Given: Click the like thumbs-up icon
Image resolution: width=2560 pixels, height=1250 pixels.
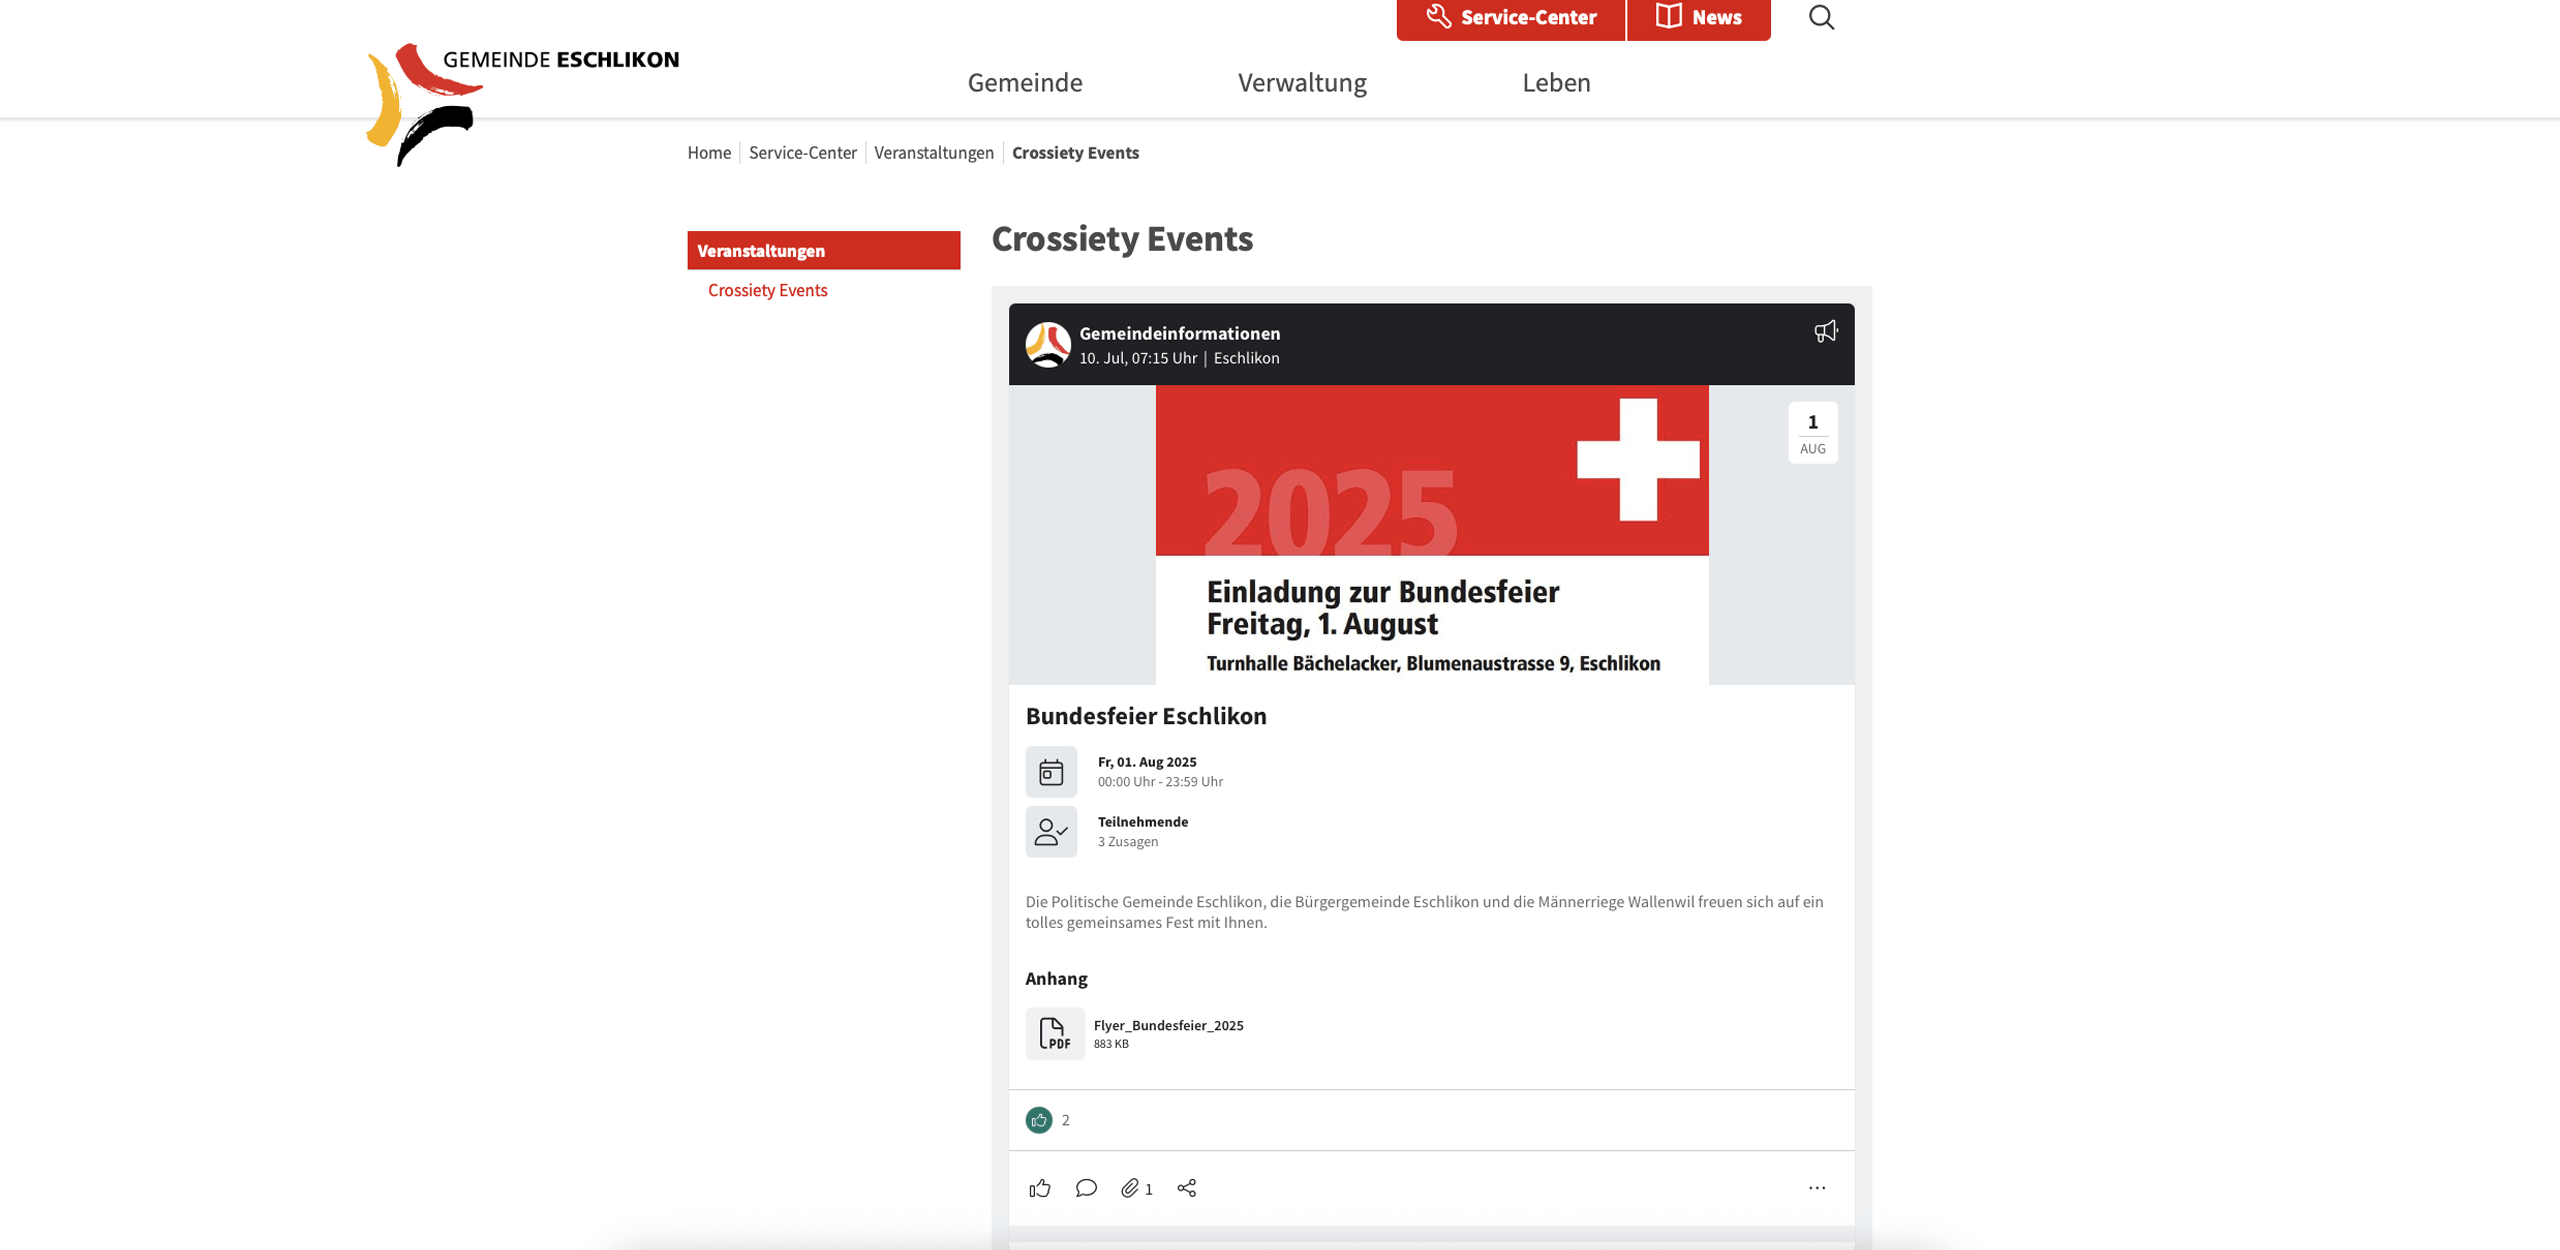Looking at the screenshot, I should coord(1040,1188).
